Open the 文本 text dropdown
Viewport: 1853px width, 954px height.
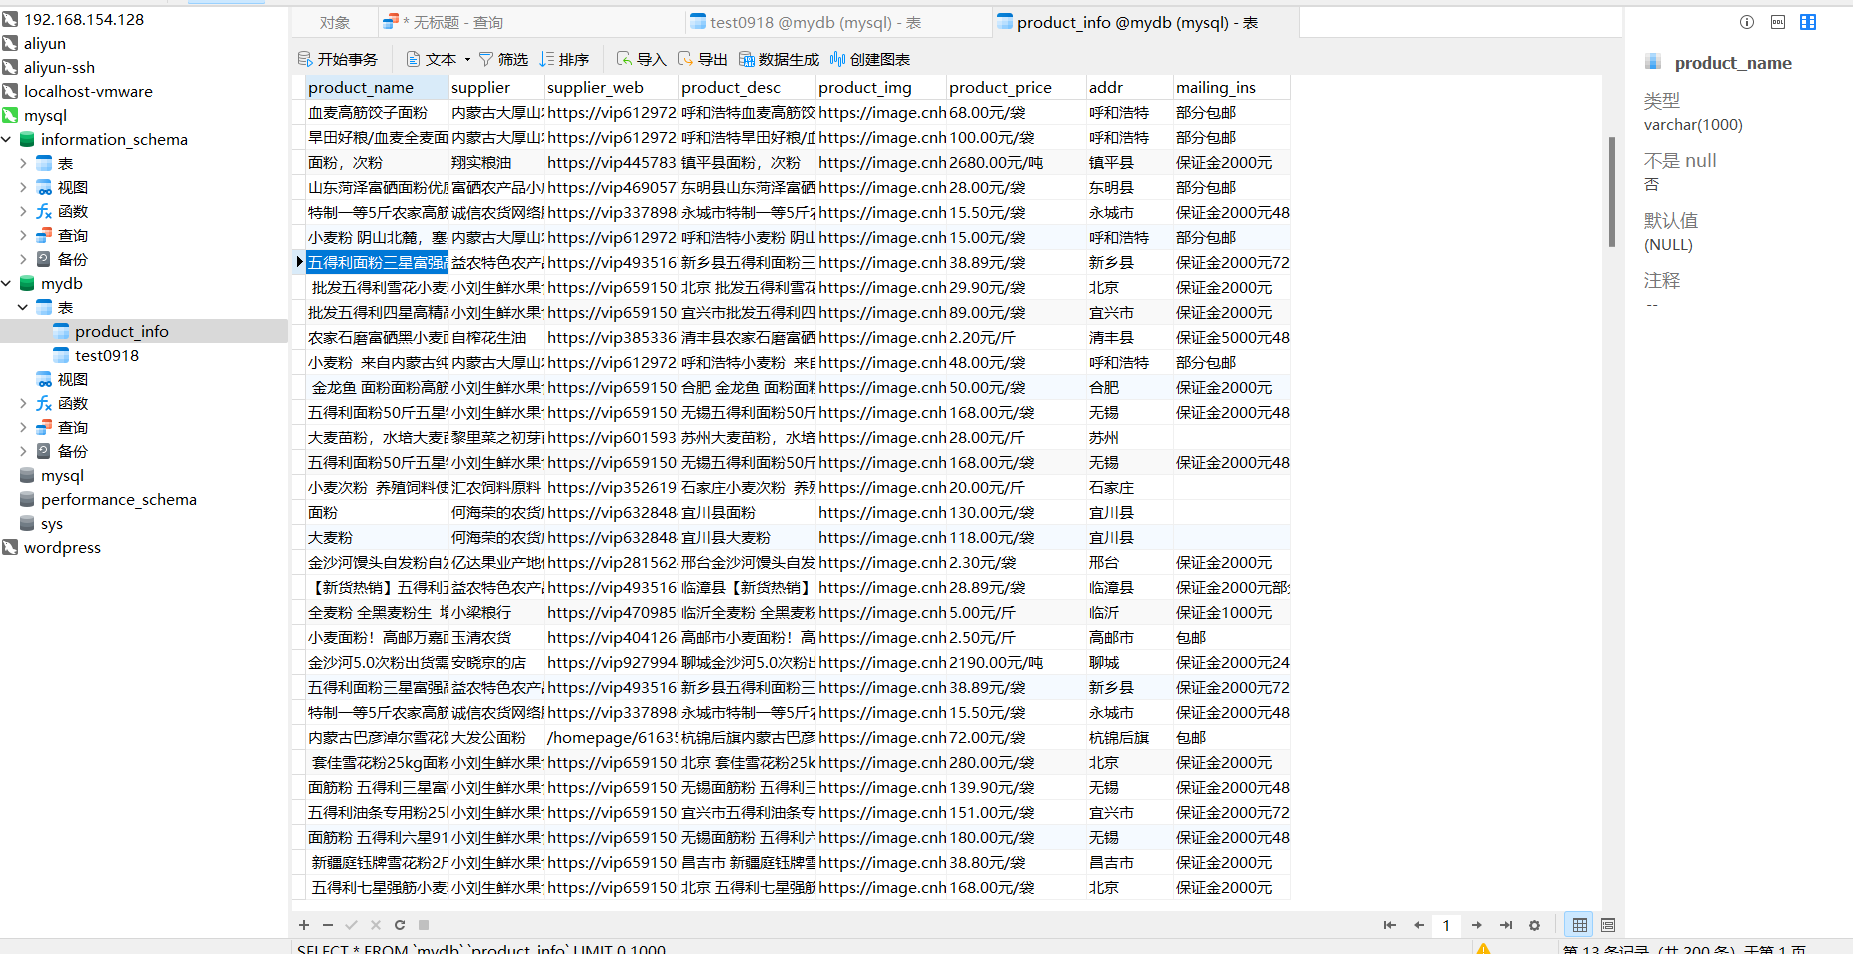[x=438, y=60]
